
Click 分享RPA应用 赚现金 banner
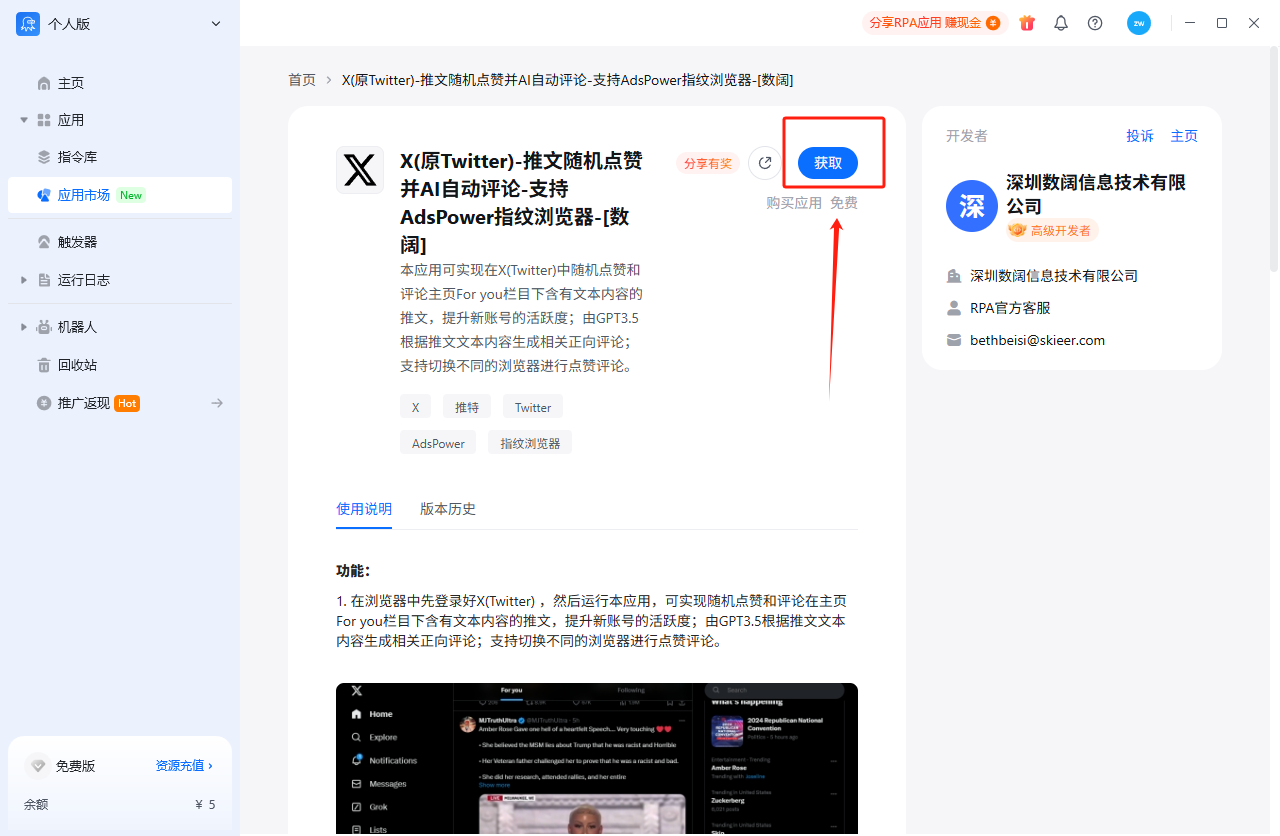(935, 23)
